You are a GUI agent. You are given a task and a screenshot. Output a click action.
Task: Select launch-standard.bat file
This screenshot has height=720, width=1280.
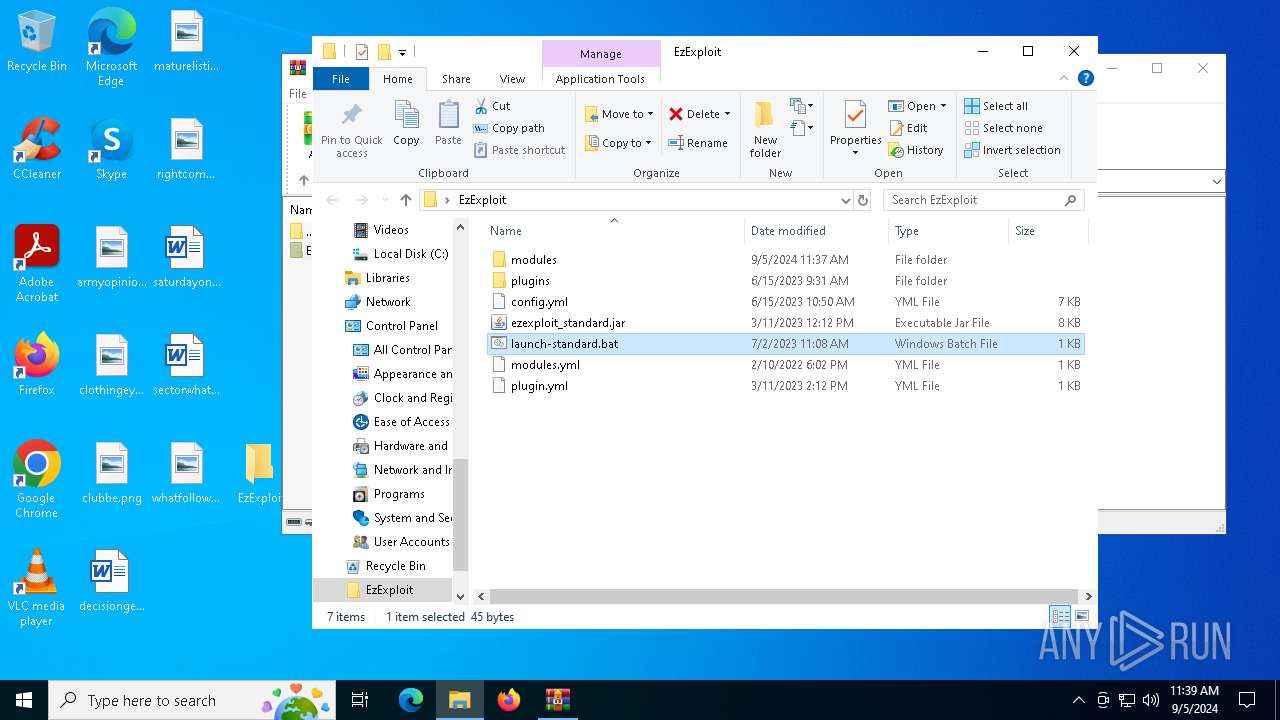click(785, 344)
